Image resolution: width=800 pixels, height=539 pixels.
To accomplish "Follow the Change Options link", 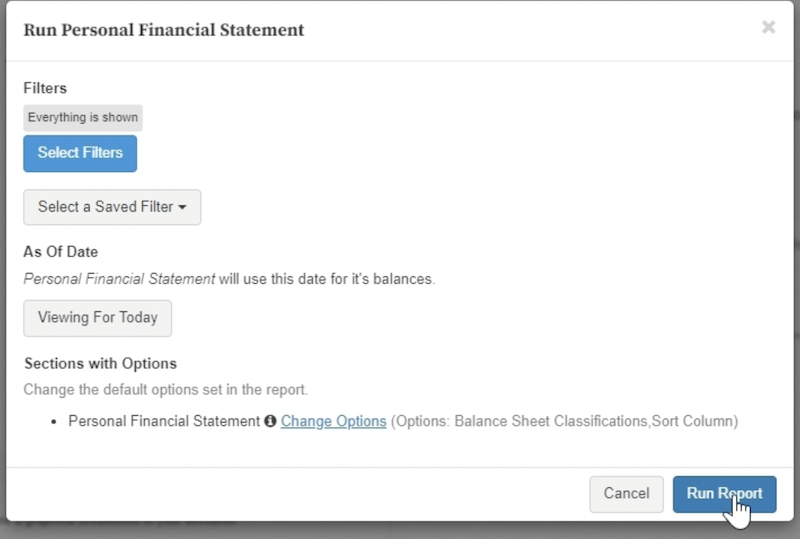I will tap(333, 421).
